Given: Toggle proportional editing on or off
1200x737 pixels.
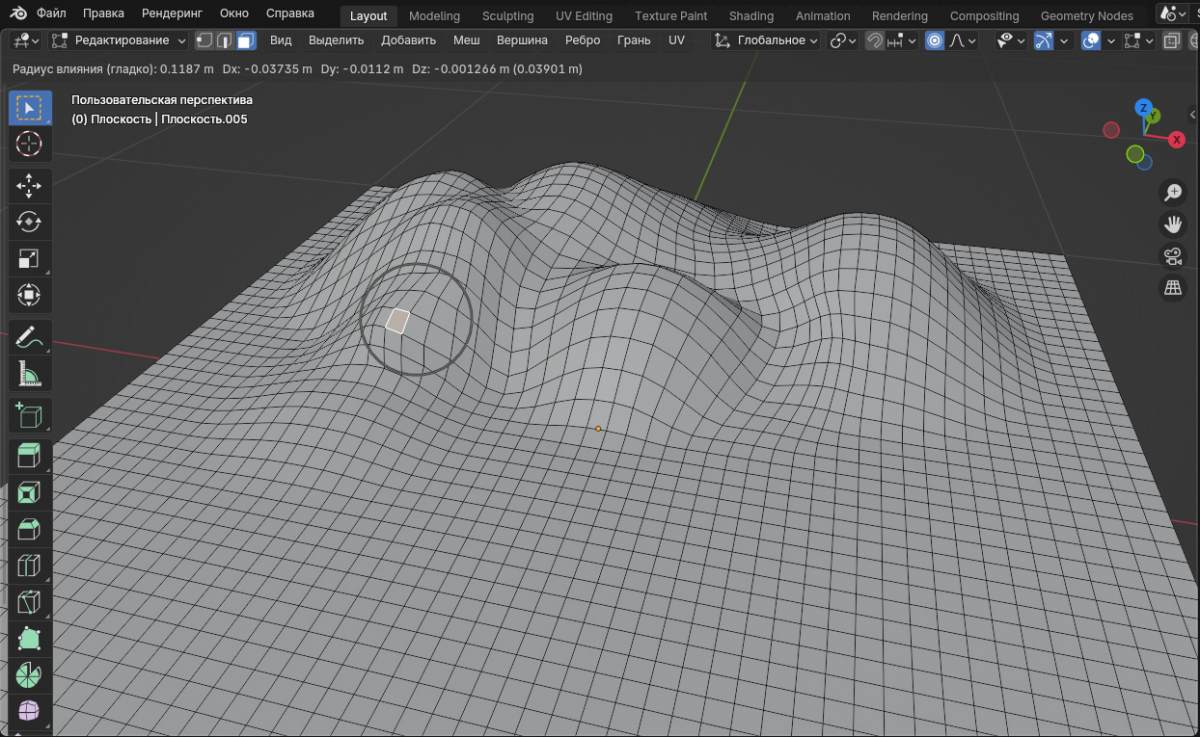Looking at the screenshot, I should coord(935,40).
